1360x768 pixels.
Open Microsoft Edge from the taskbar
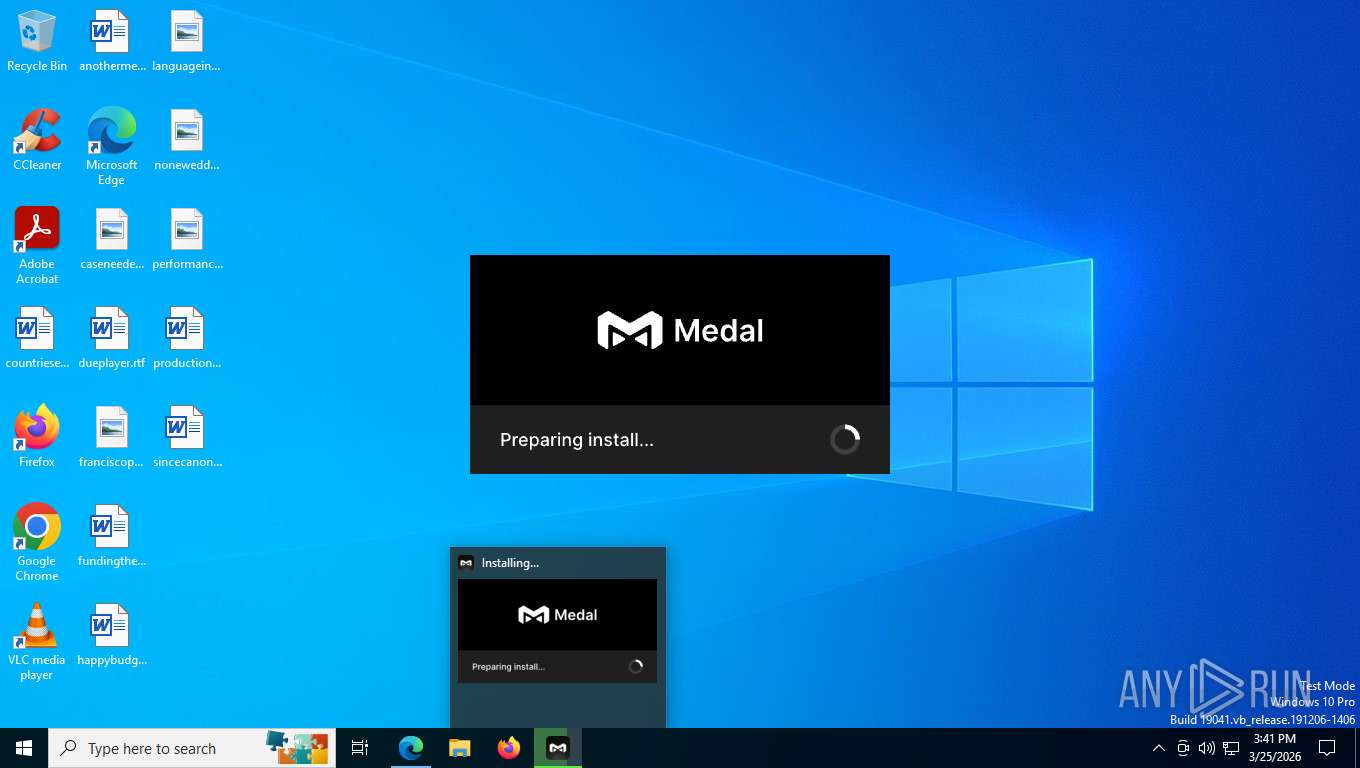(411, 747)
